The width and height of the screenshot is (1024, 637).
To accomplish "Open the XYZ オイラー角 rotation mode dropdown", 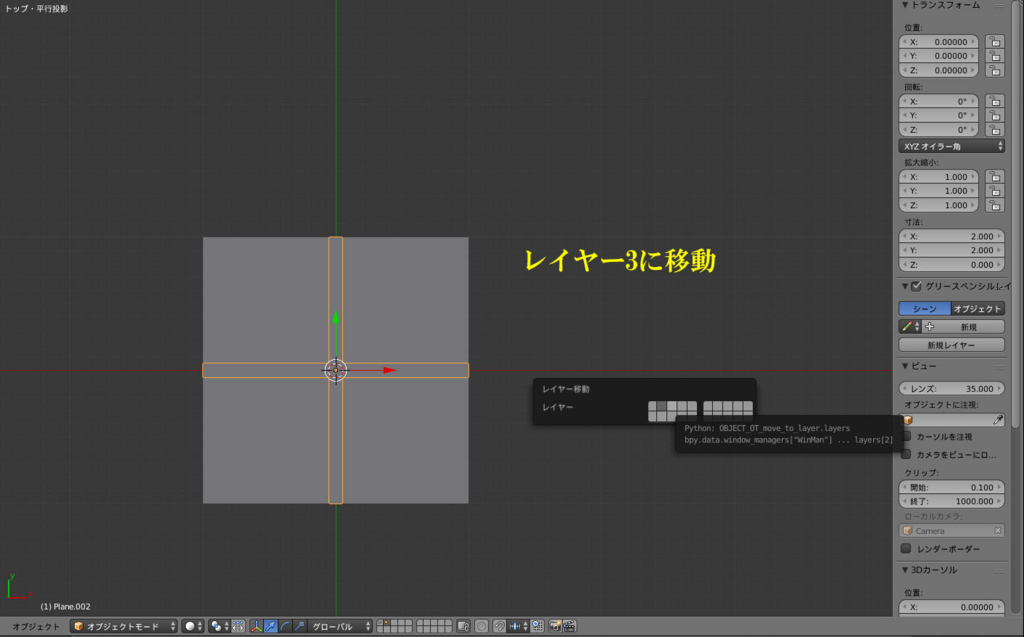I will 952,146.
